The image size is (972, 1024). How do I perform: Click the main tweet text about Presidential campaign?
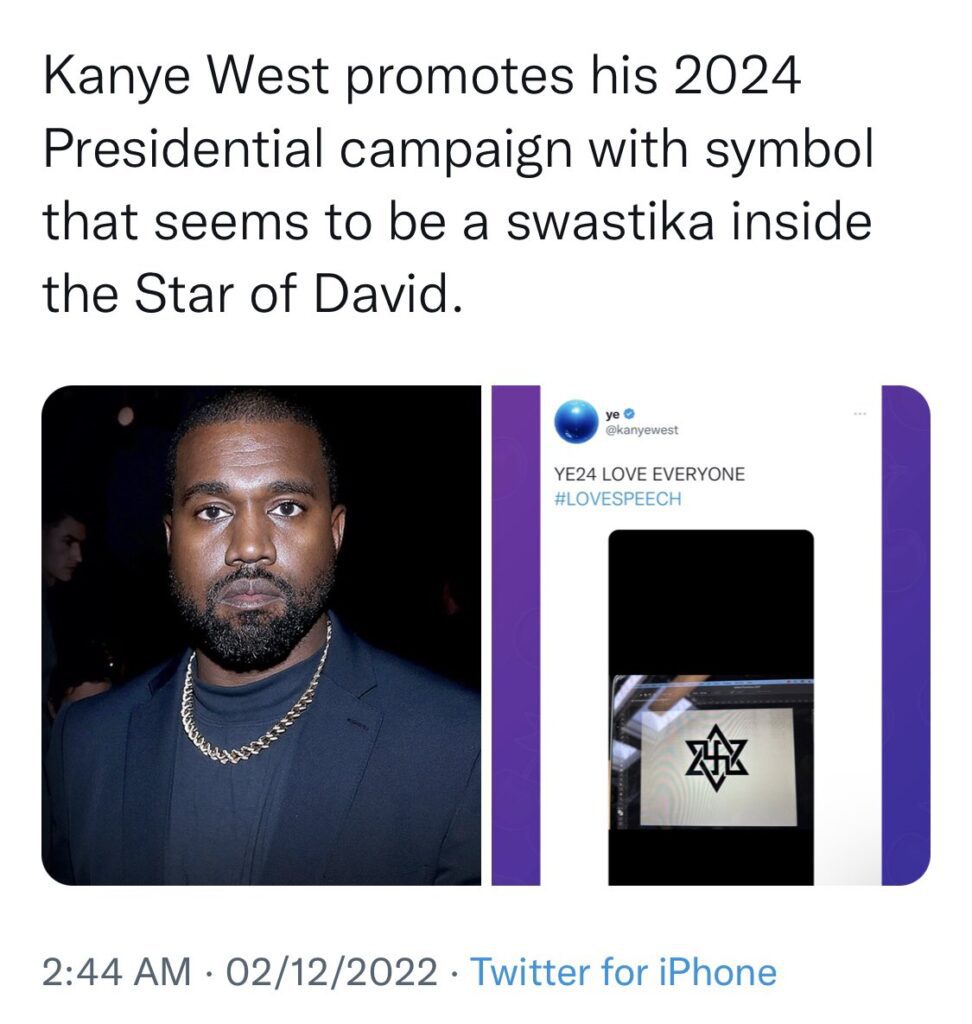457,185
